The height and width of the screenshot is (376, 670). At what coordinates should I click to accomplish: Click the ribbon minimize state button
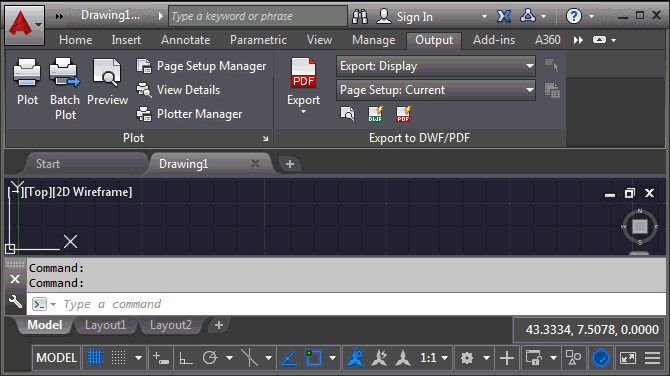tap(599, 40)
